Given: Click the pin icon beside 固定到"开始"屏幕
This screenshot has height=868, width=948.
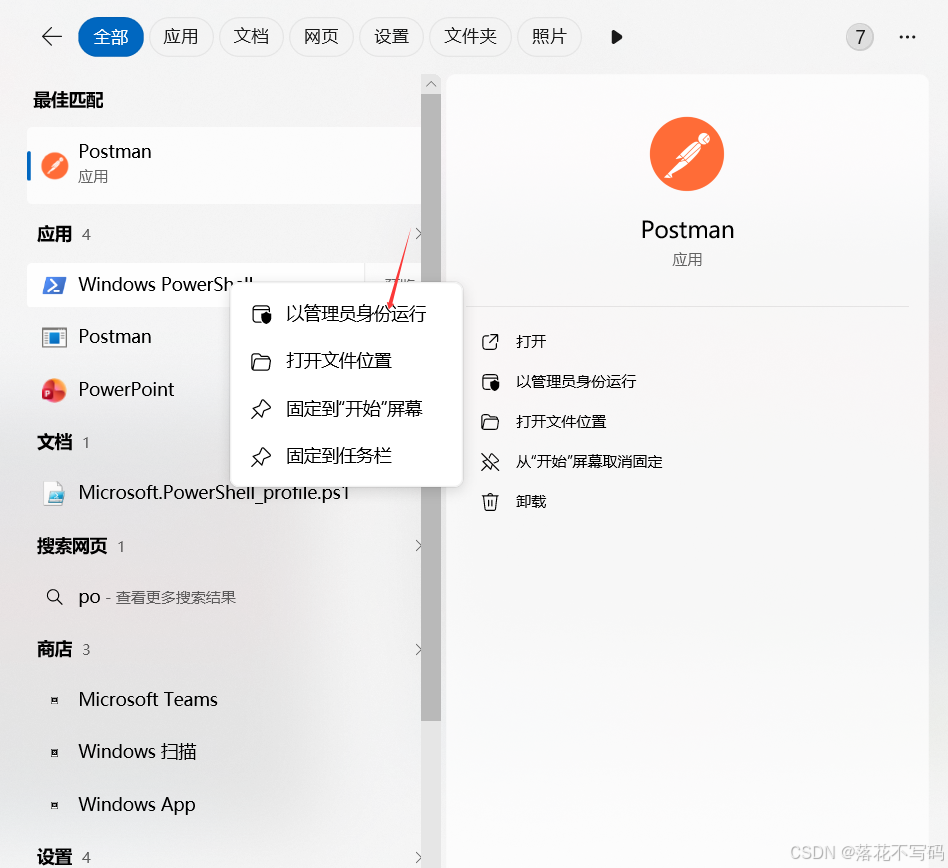Looking at the screenshot, I should [261, 409].
